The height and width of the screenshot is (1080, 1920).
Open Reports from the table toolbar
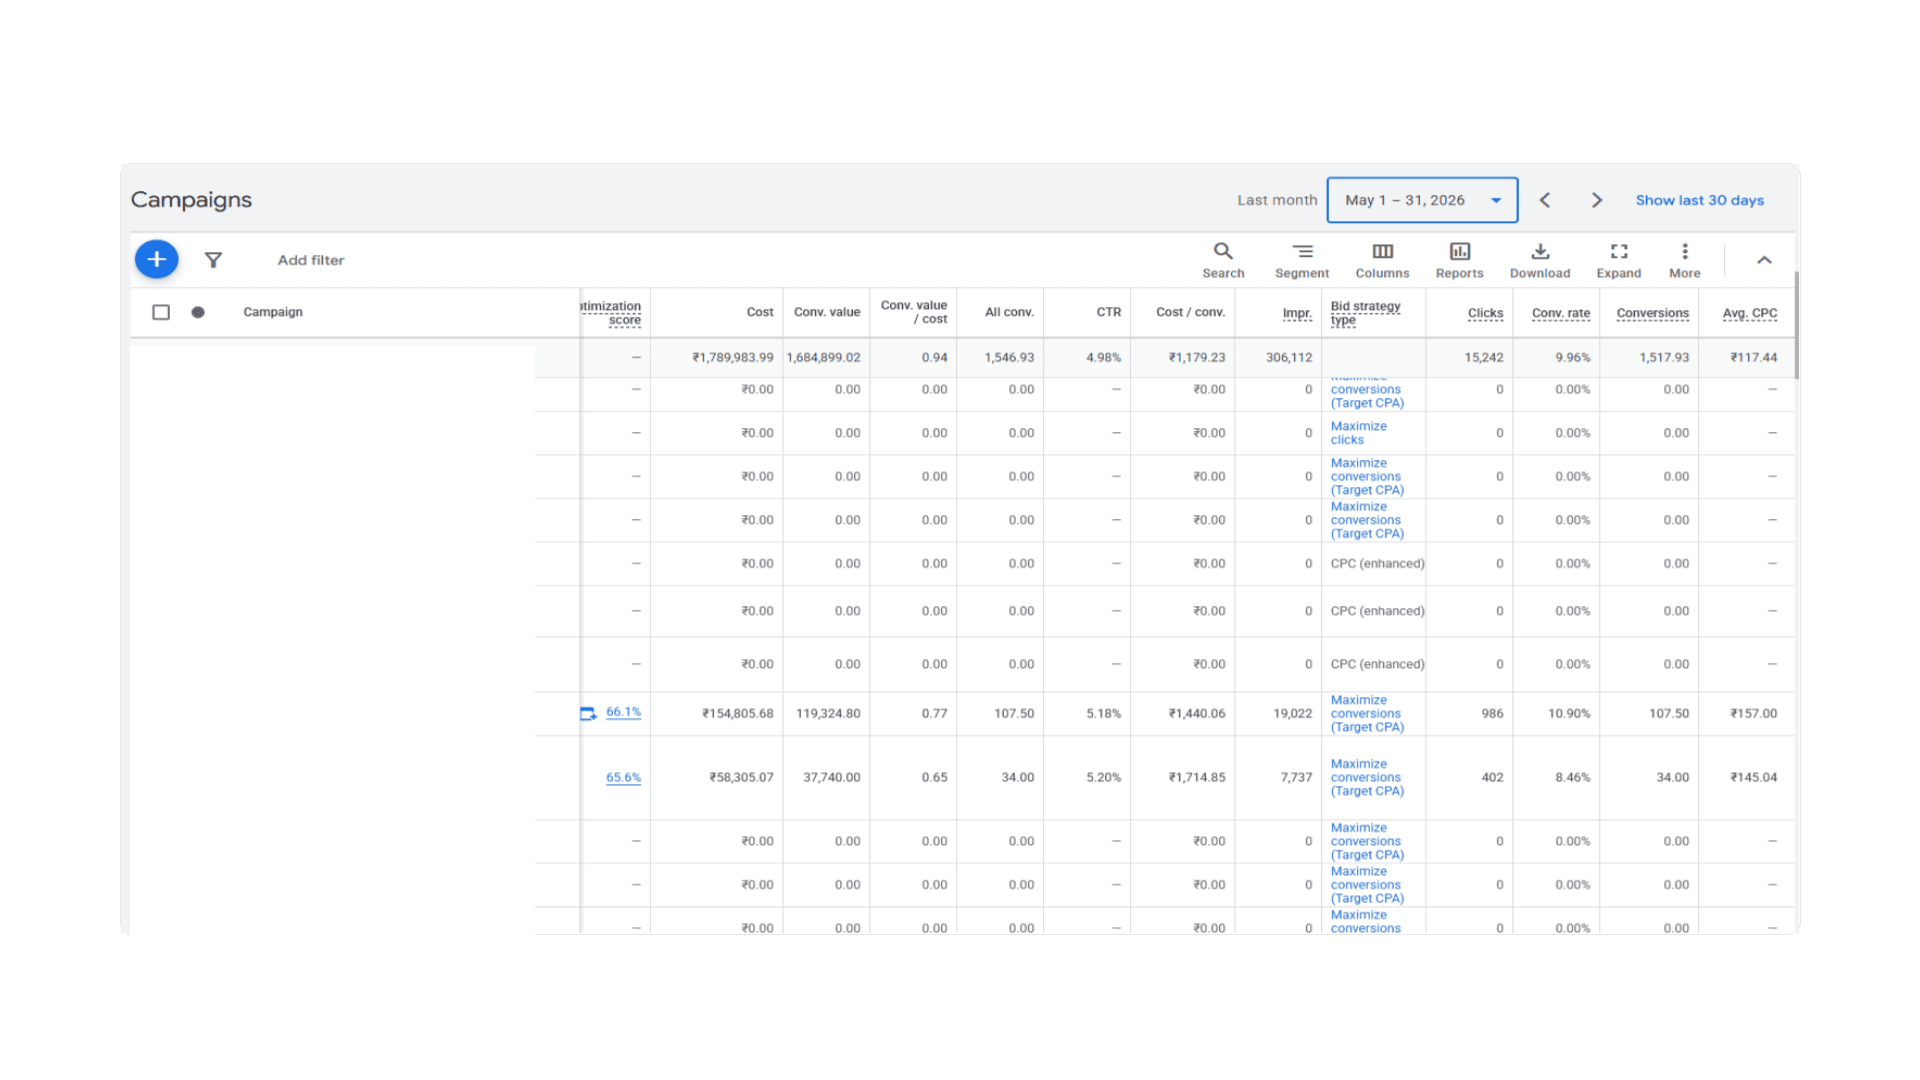(x=1459, y=260)
